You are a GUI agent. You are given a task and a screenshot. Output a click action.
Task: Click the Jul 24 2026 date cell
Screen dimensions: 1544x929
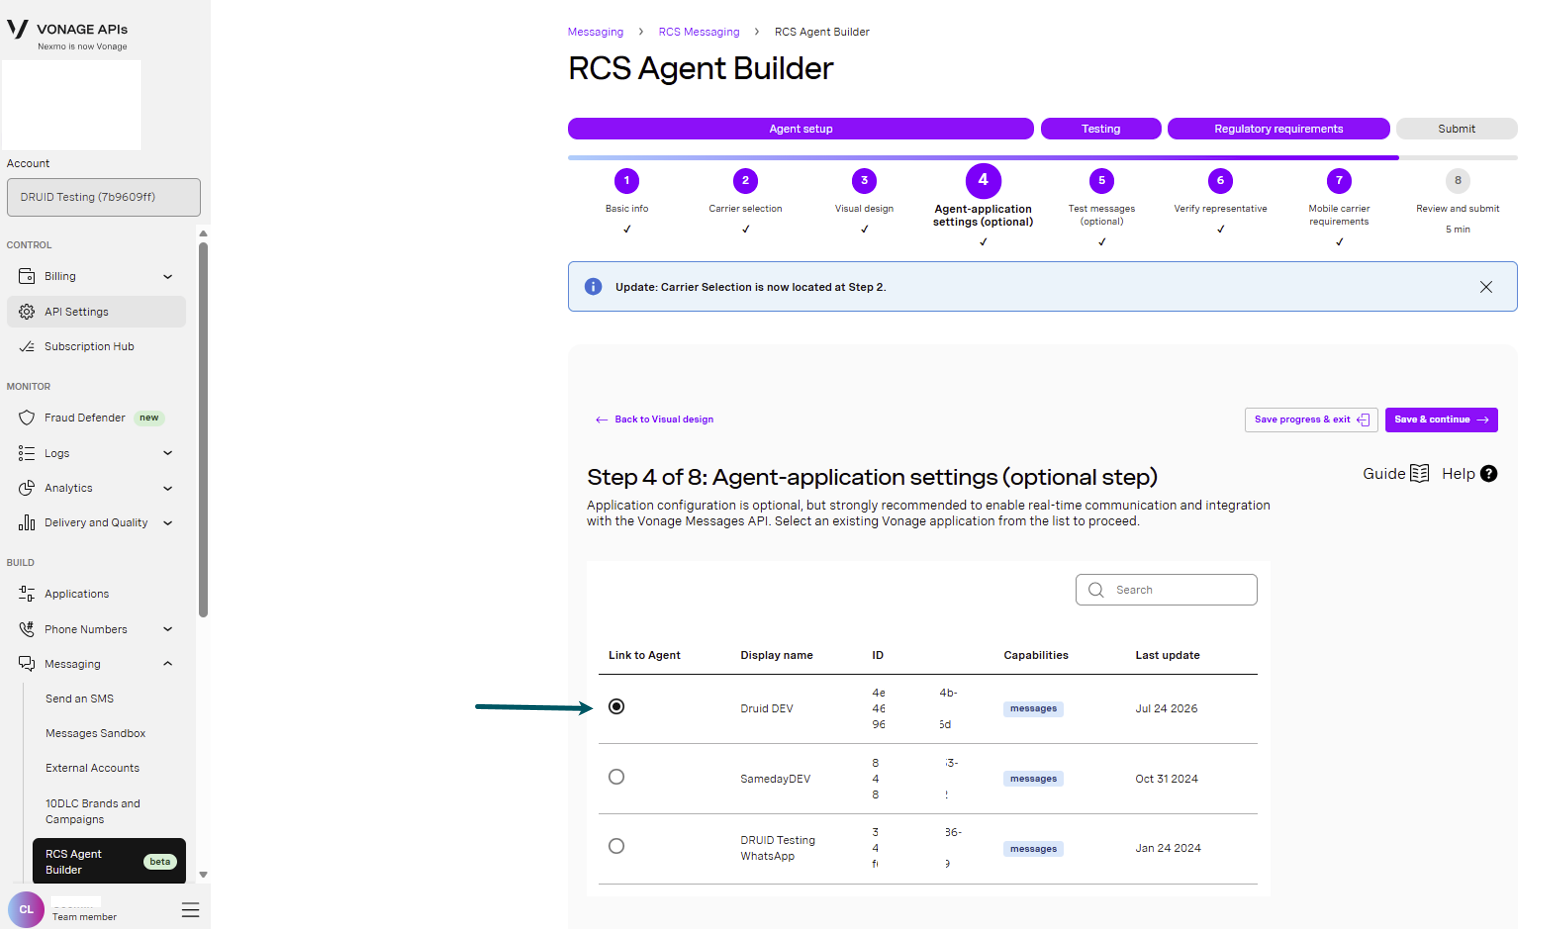coord(1166,709)
